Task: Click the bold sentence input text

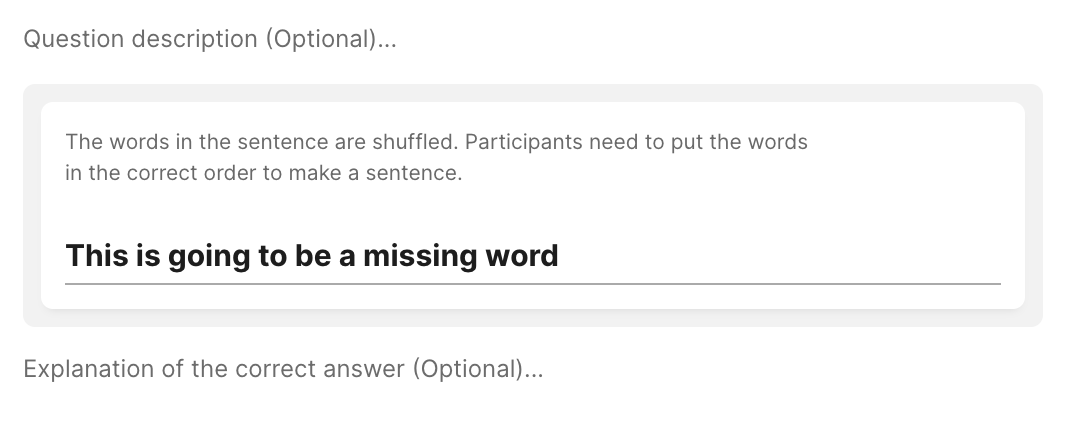Action: click(311, 256)
